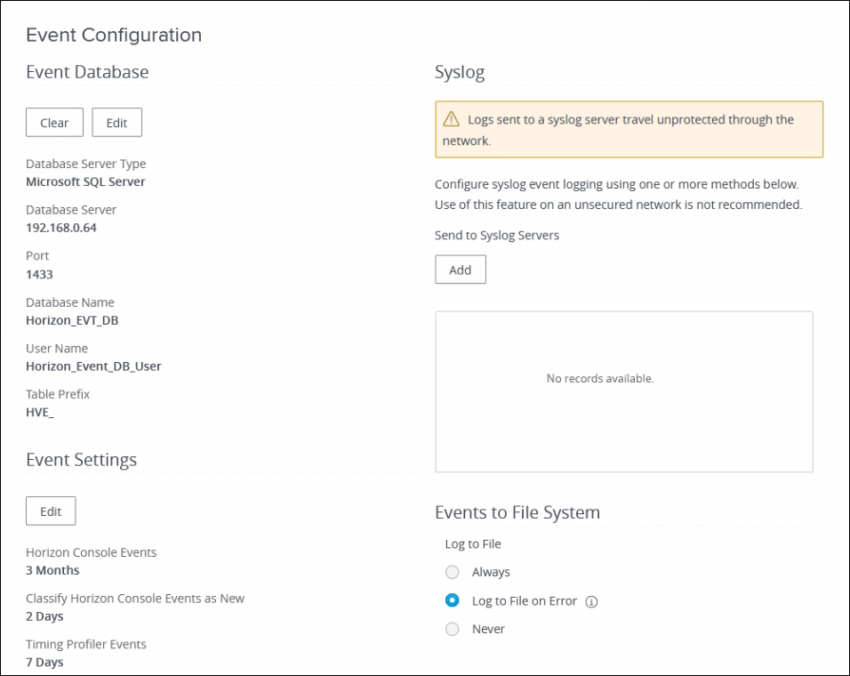Edit the Event Settings values
850x676 pixels.
(50, 511)
